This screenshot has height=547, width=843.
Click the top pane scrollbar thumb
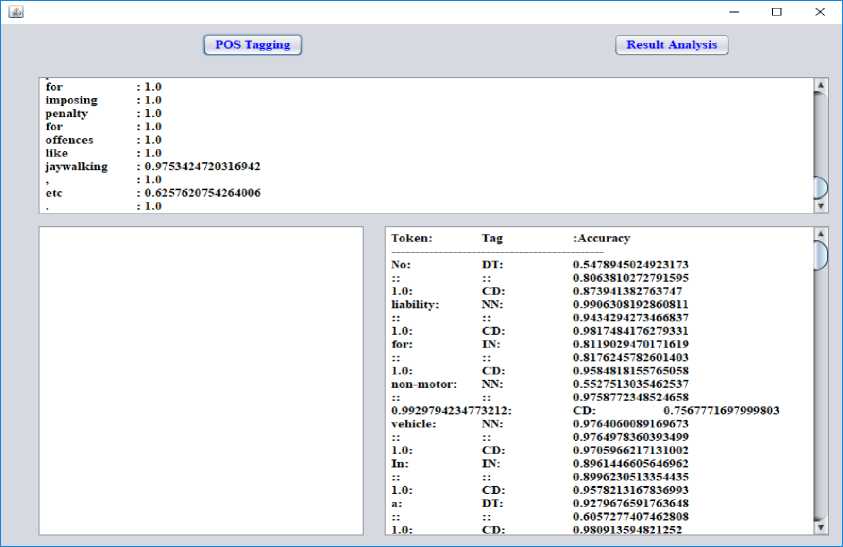(x=821, y=187)
